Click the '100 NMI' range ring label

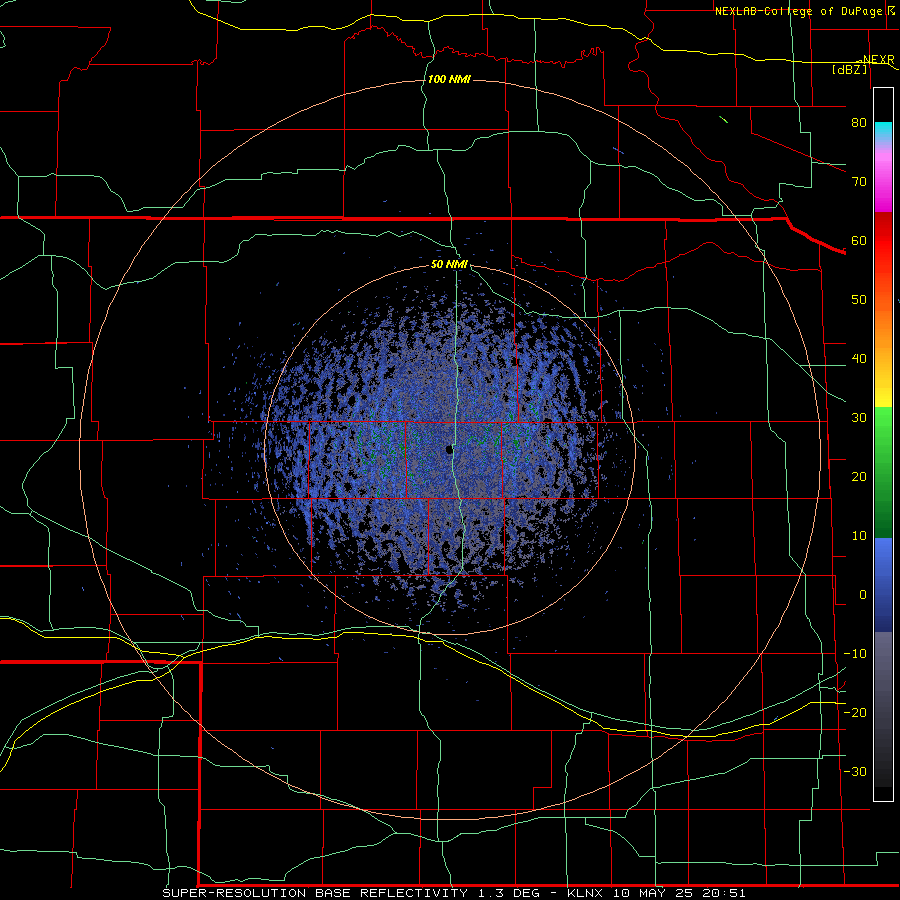coord(449,79)
